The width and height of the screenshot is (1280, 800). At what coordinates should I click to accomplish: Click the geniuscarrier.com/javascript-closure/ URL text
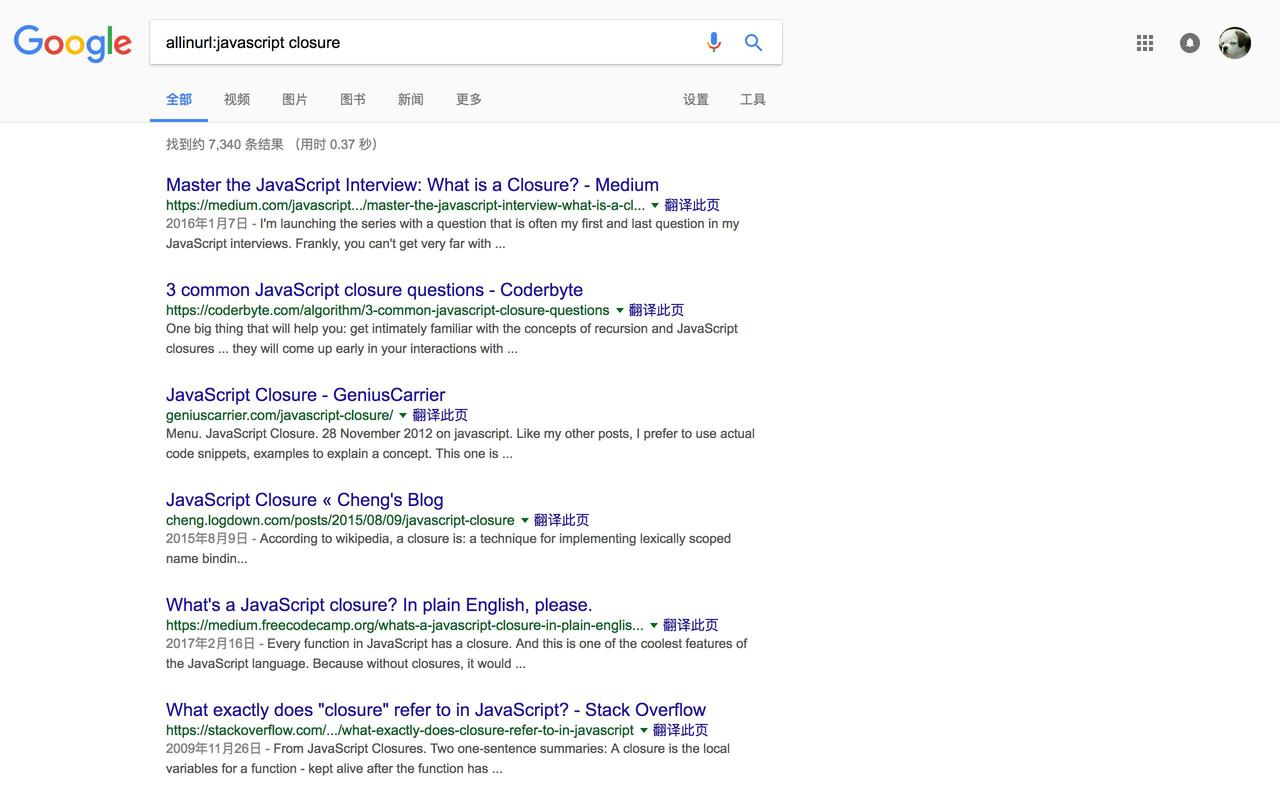coord(279,415)
